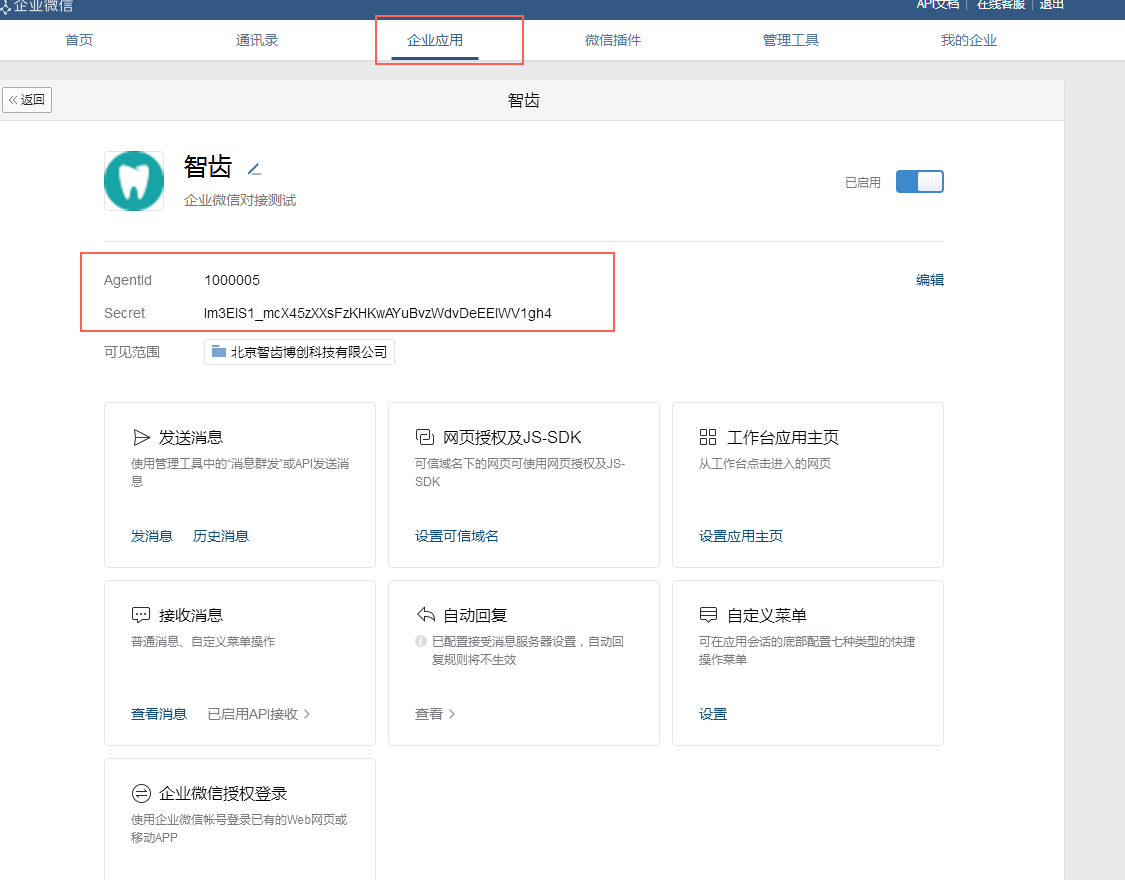Open 历史消息 link

[220, 536]
